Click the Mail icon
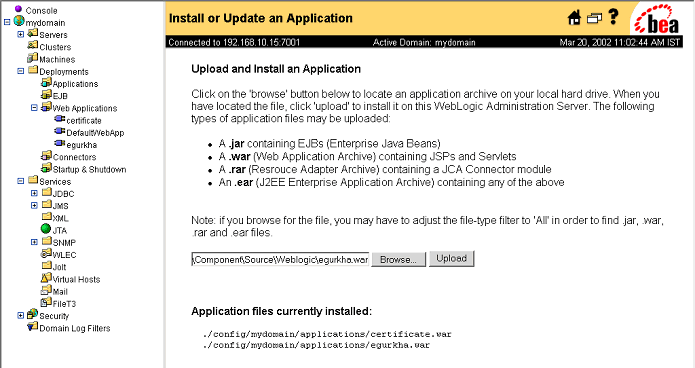The image size is (695, 368). point(46,290)
